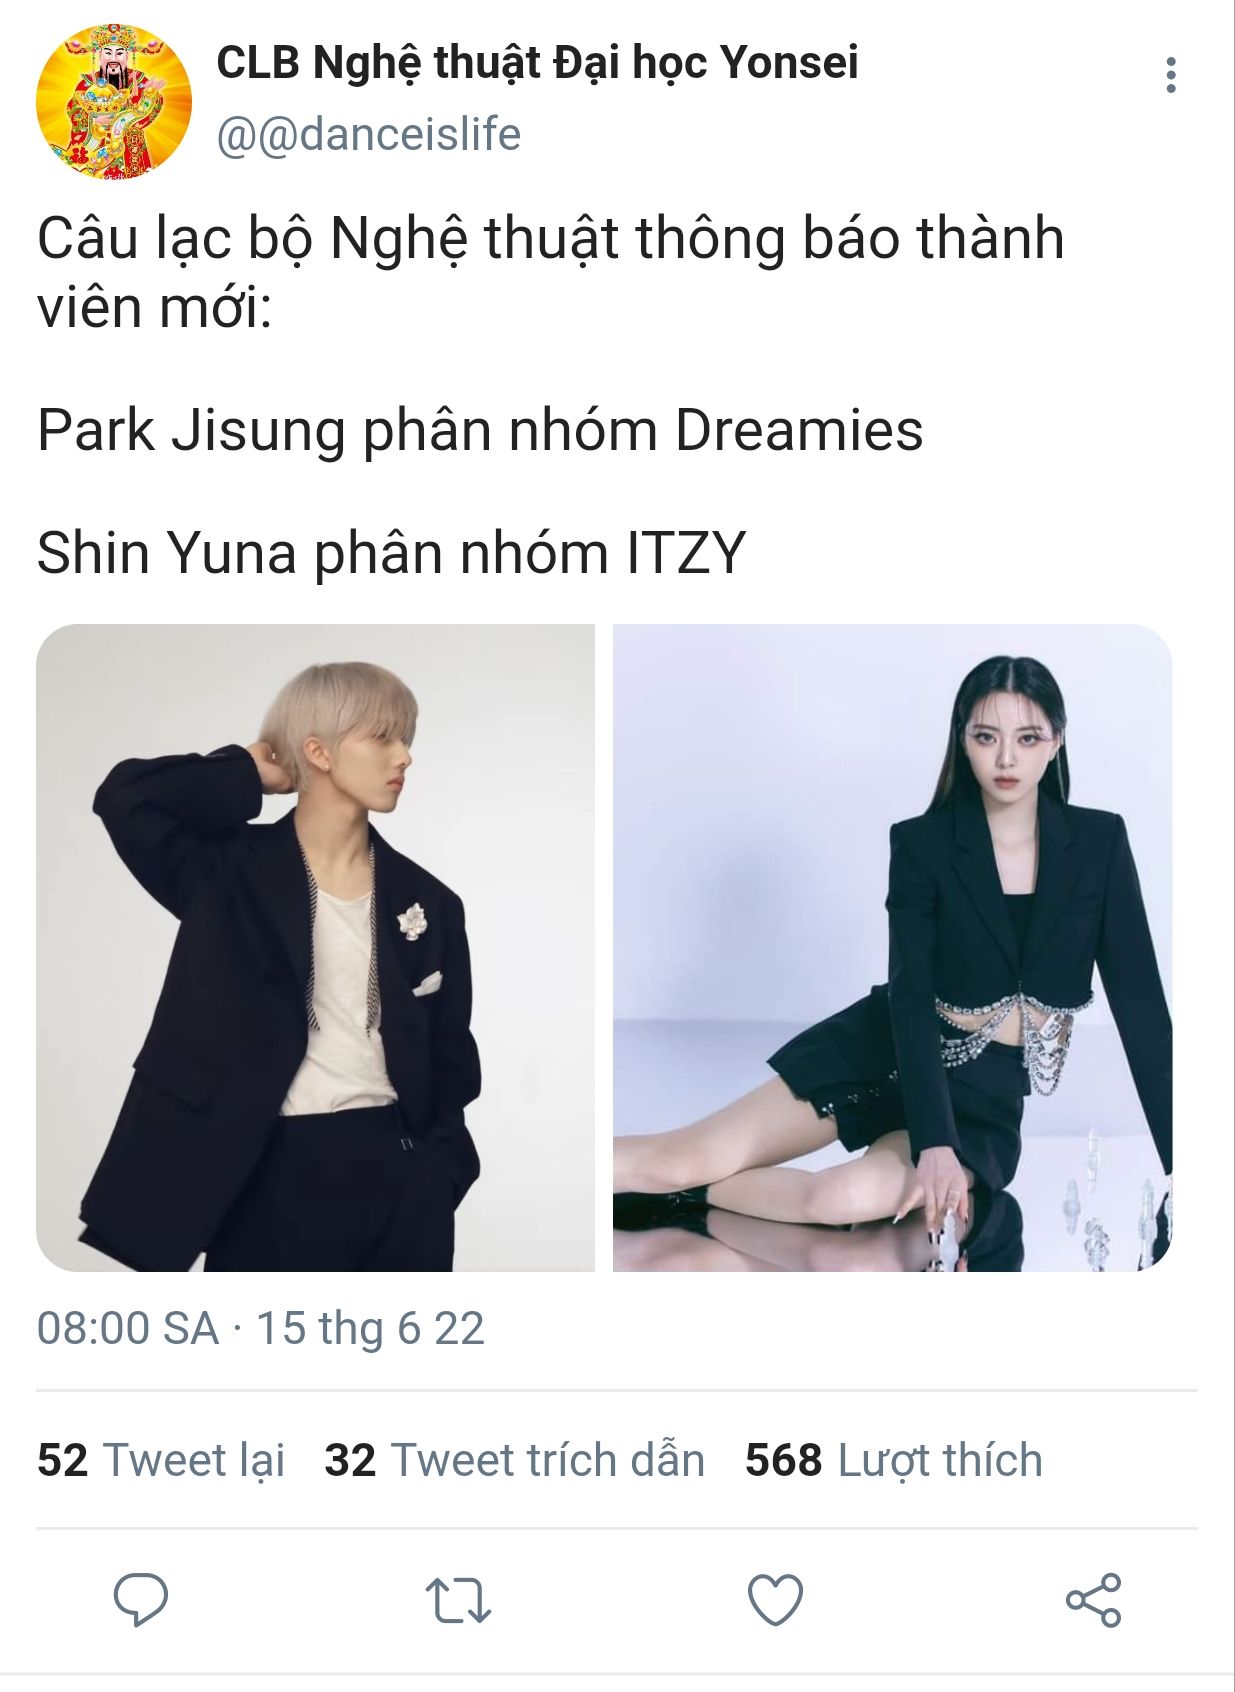Tap the share icon
This screenshot has height=1692, width=1235.
pos(1093,1599)
